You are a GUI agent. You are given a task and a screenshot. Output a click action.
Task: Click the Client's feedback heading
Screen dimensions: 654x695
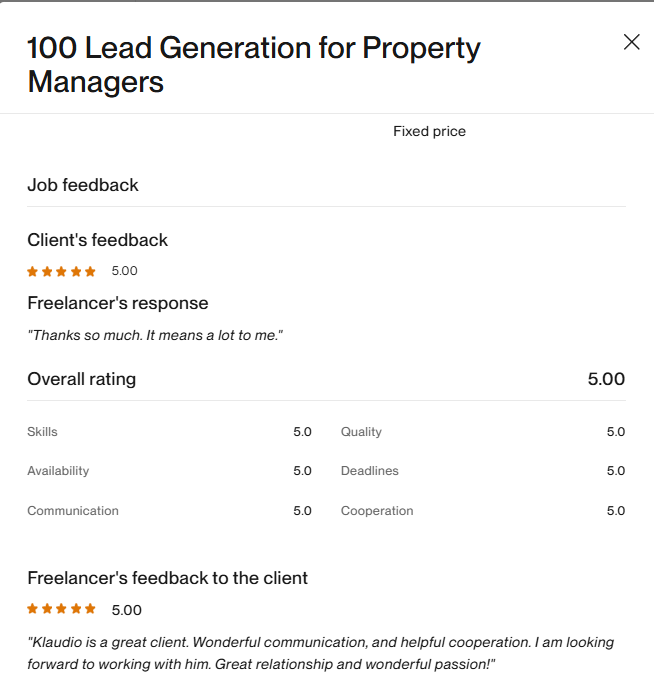[x=98, y=240]
